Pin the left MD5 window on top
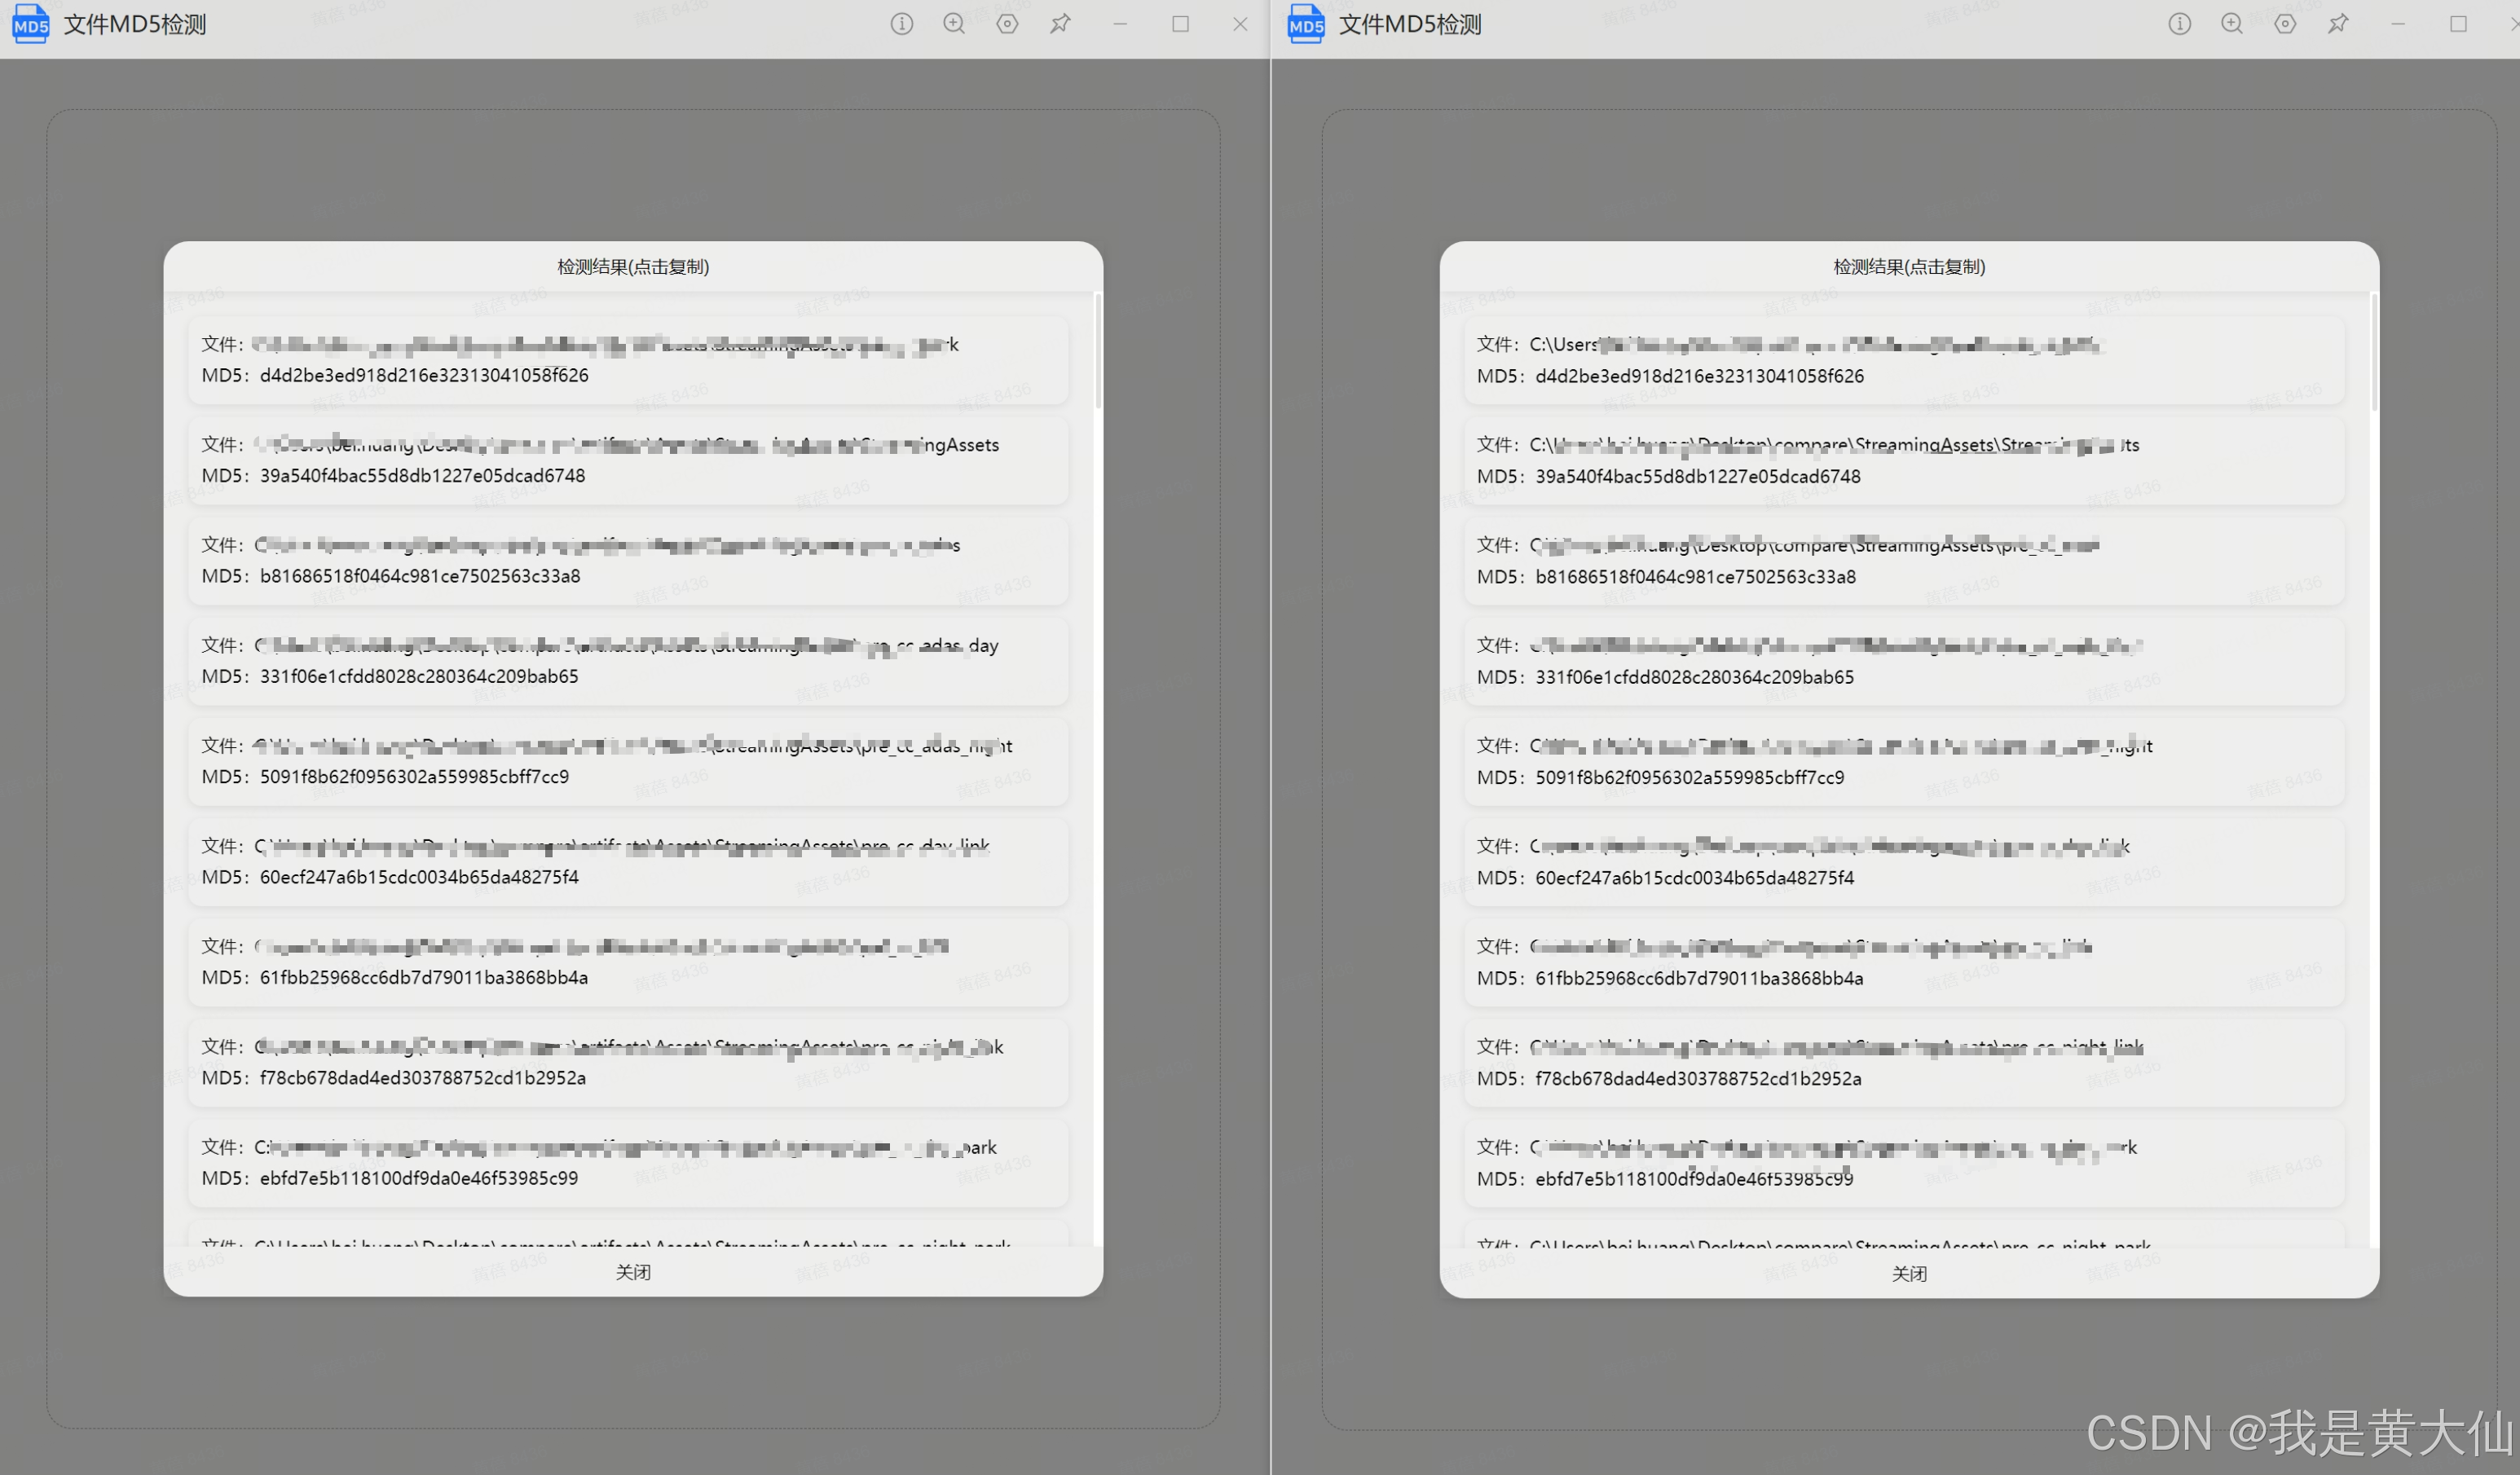 (1060, 24)
